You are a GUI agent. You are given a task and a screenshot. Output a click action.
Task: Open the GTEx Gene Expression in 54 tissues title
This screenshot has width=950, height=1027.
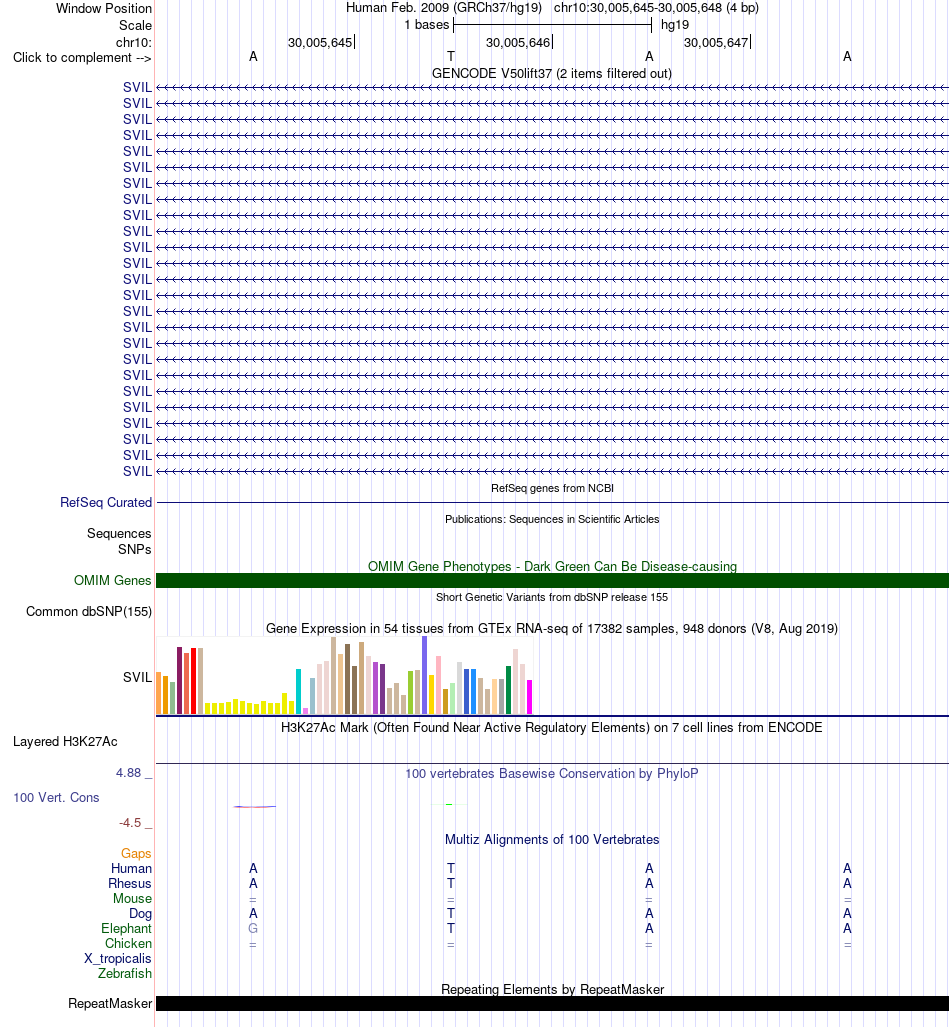[x=552, y=629]
